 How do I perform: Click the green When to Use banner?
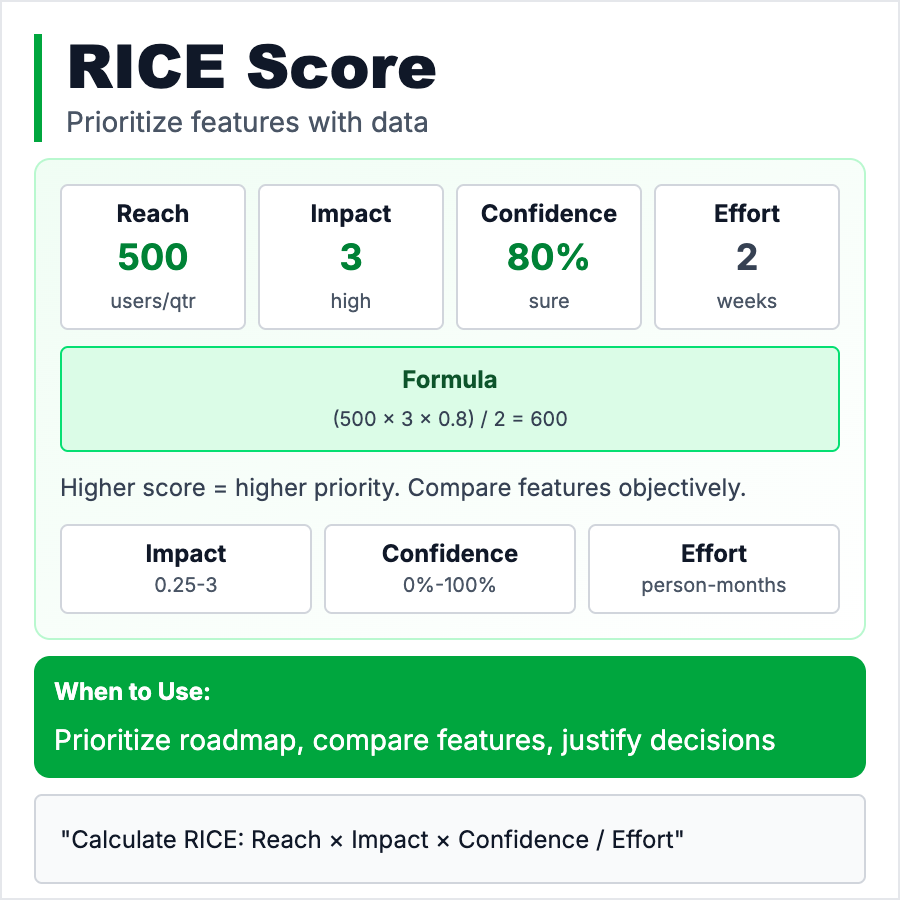pos(450,717)
